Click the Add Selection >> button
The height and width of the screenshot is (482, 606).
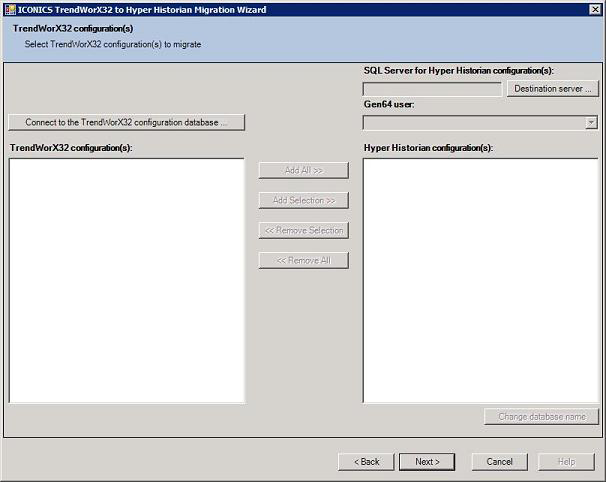(x=304, y=200)
